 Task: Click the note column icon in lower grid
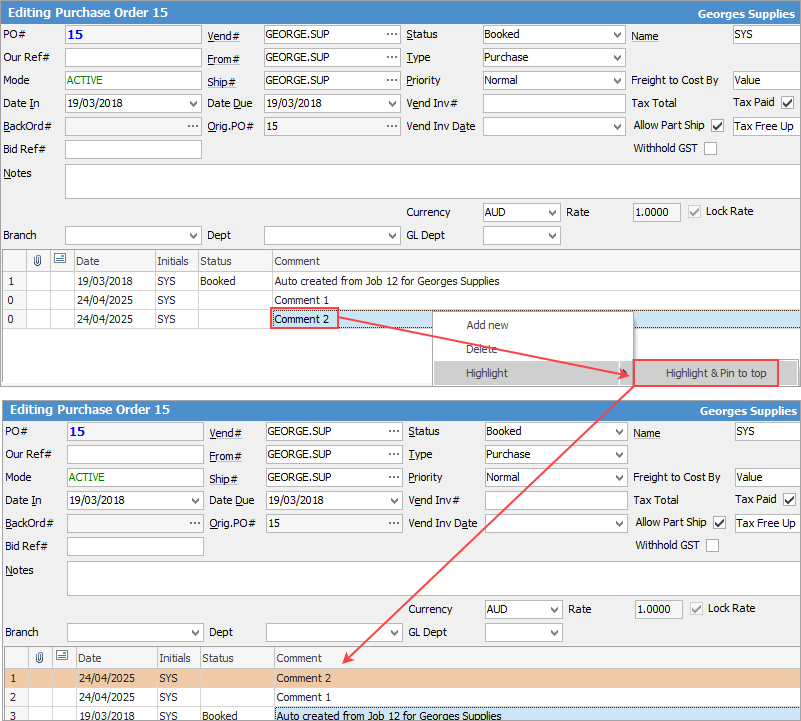click(62, 657)
